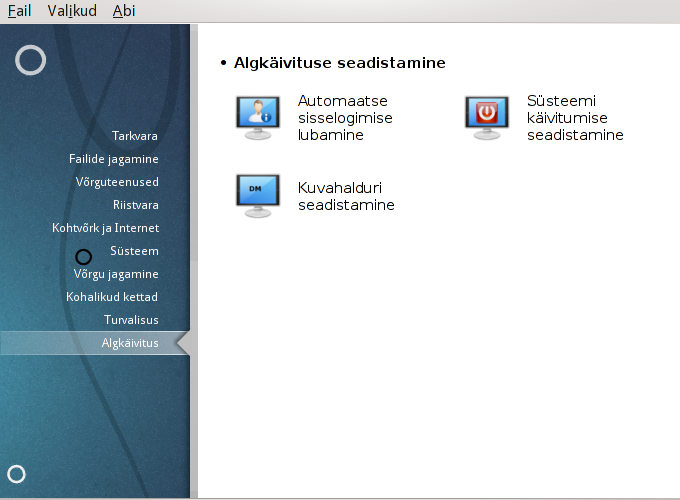Go to Kohalikud kettad section
The width and height of the screenshot is (680, 500).
pyautogui.click(x=112, y=297)
